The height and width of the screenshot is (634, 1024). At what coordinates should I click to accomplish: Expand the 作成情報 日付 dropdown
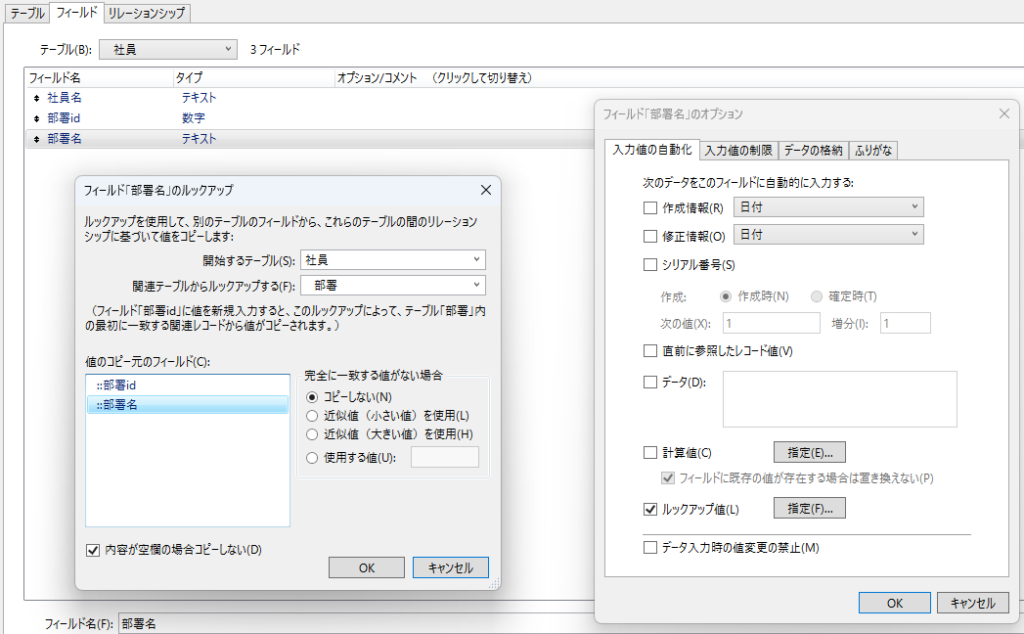point(828,207)
